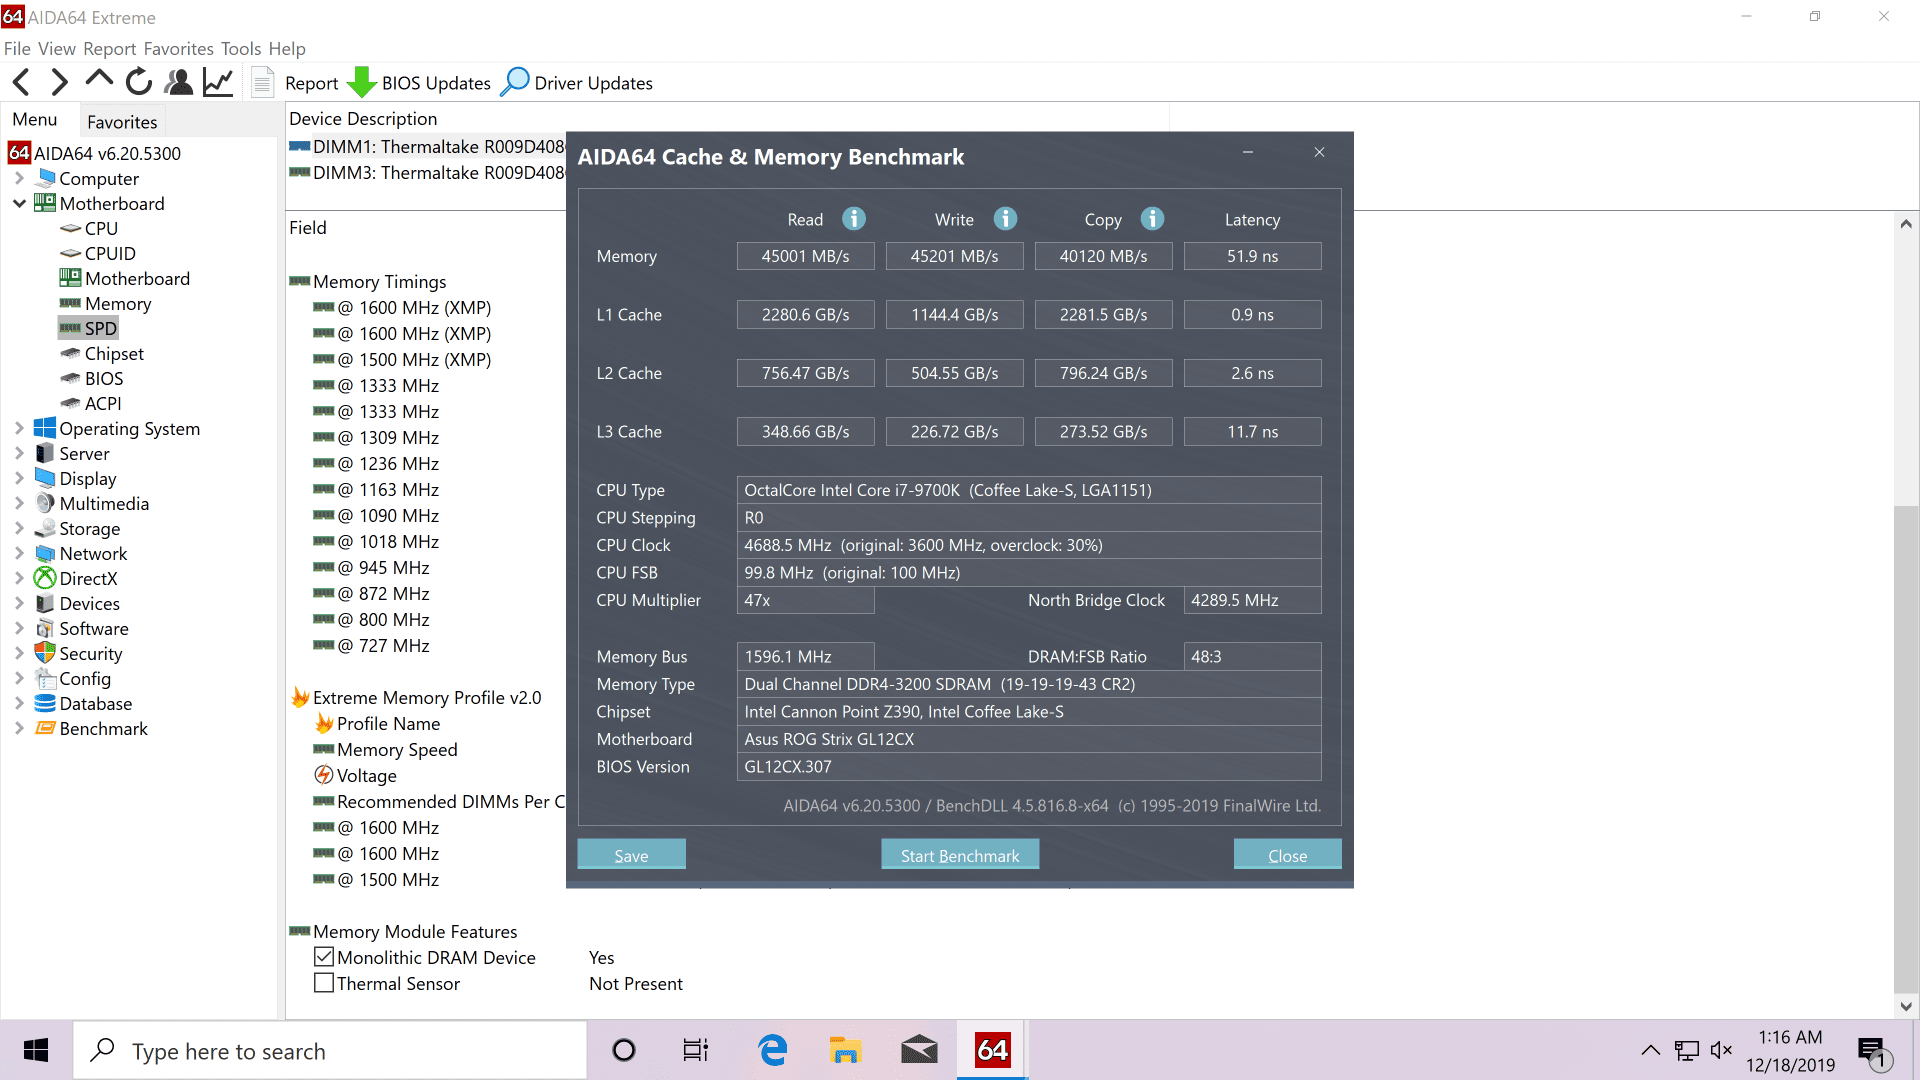This screenshot has height=1080, width=1920.
Task: Open the graph chart toolbar icon
Action: [x=218, y=82]
